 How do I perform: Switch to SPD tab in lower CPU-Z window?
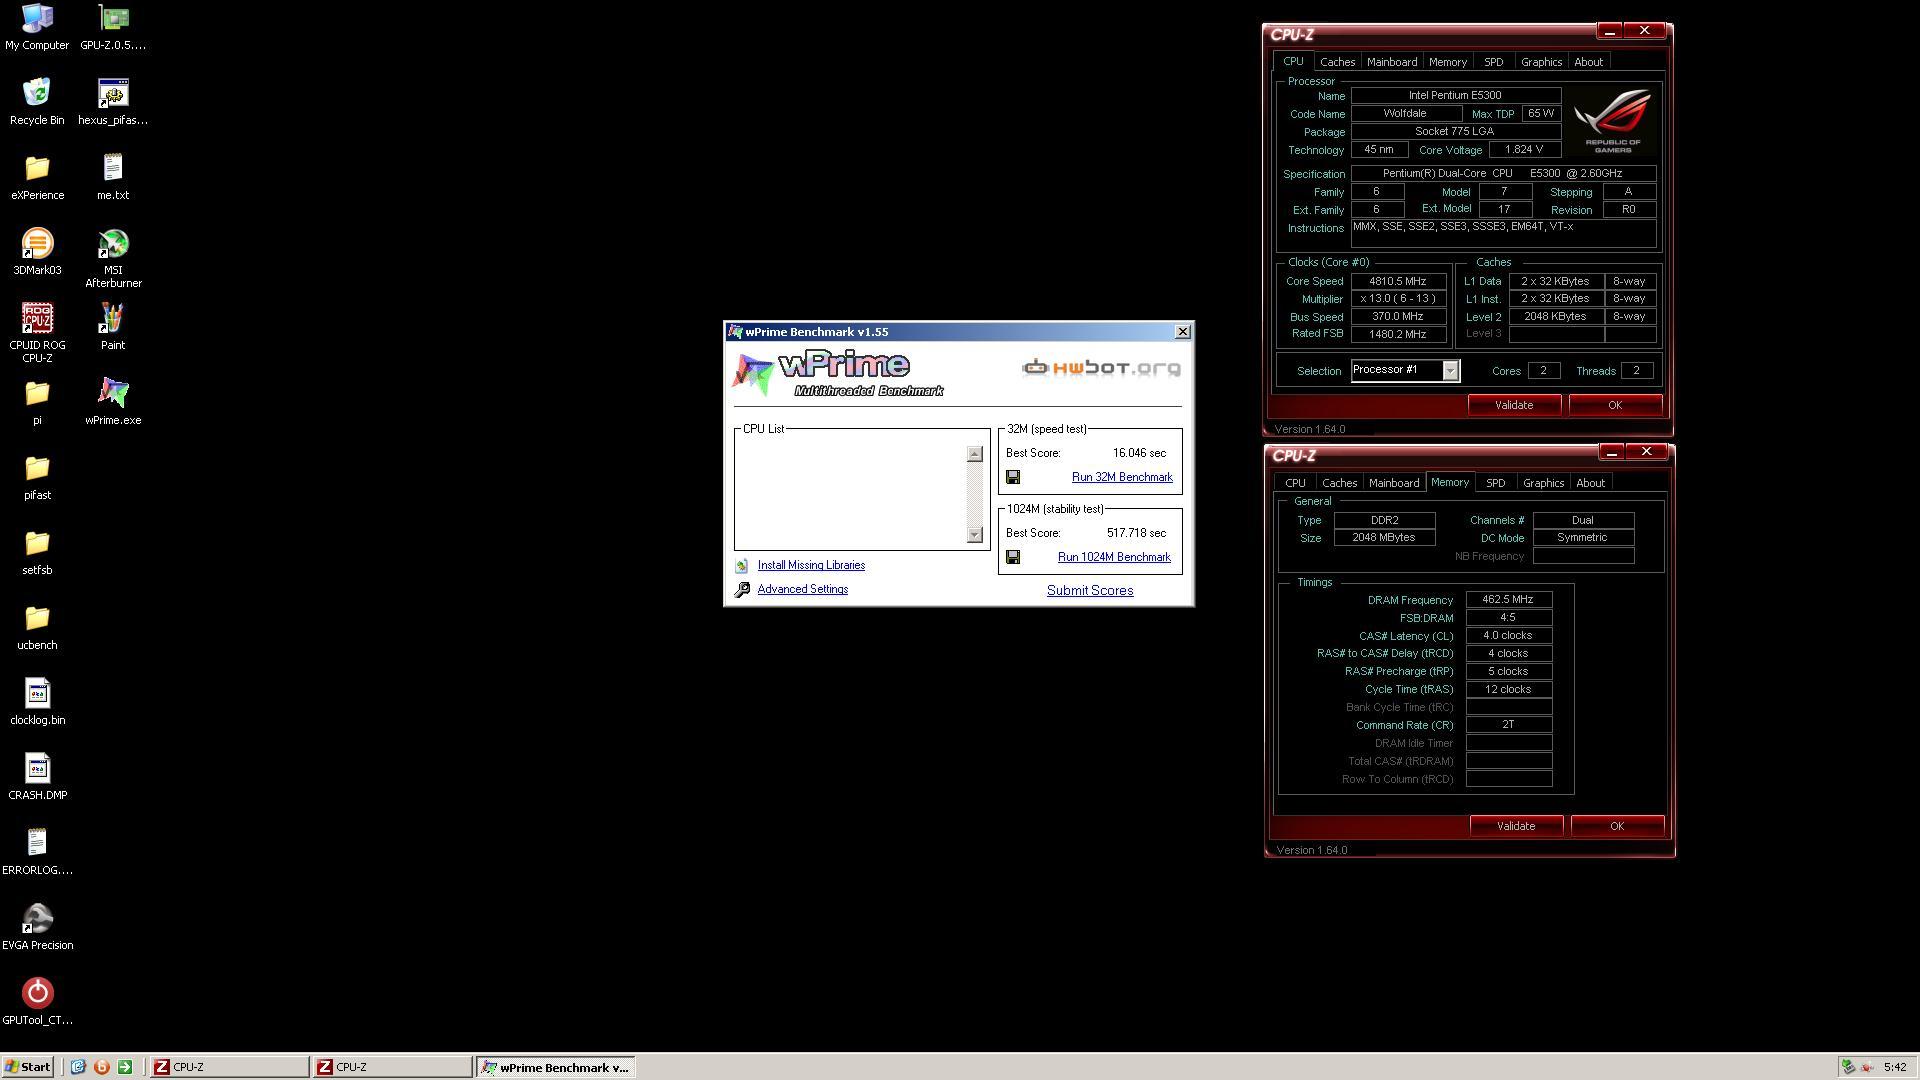point(1495,483)
